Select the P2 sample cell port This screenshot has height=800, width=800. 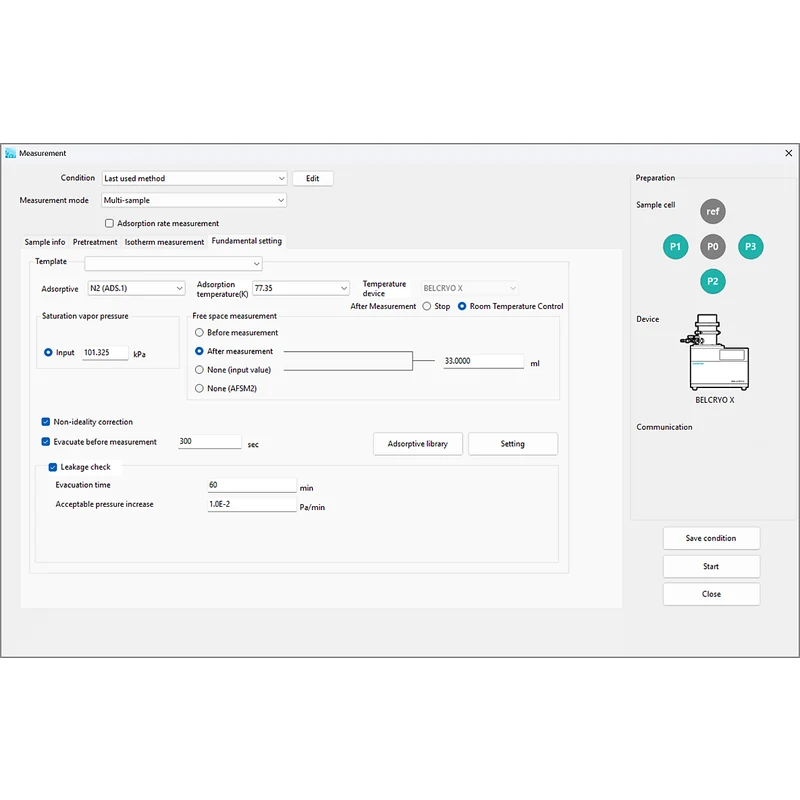point(712,282)
